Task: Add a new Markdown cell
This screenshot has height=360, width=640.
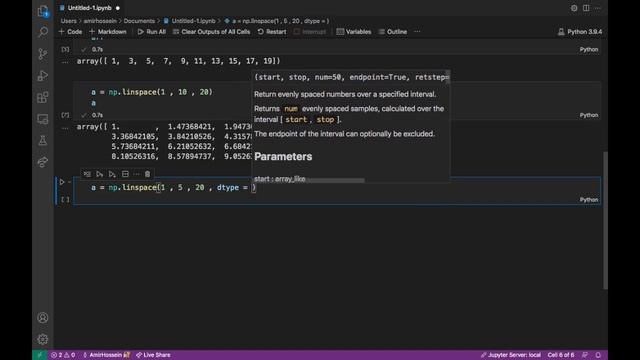Action: tap(108, 32)
